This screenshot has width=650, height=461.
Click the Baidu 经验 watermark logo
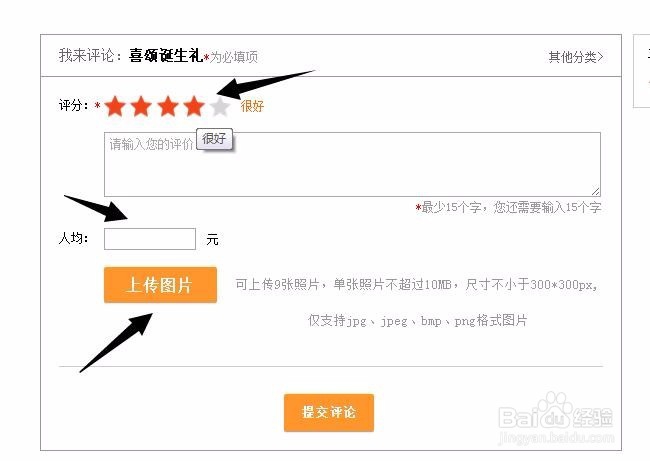click(x=555, y=417)
